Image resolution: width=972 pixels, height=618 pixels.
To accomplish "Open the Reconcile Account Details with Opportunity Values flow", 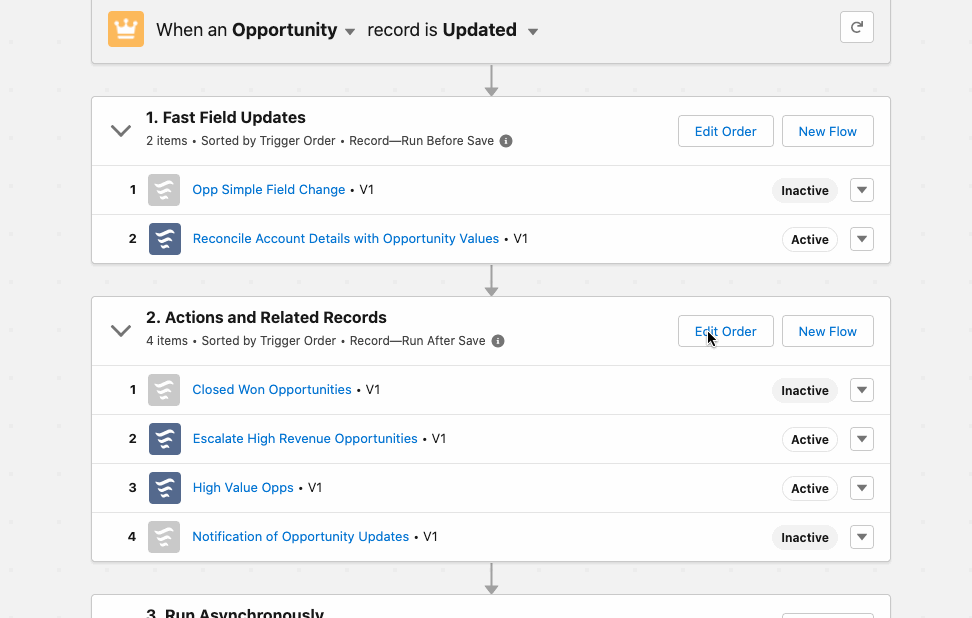I will [x=345, y=239].
